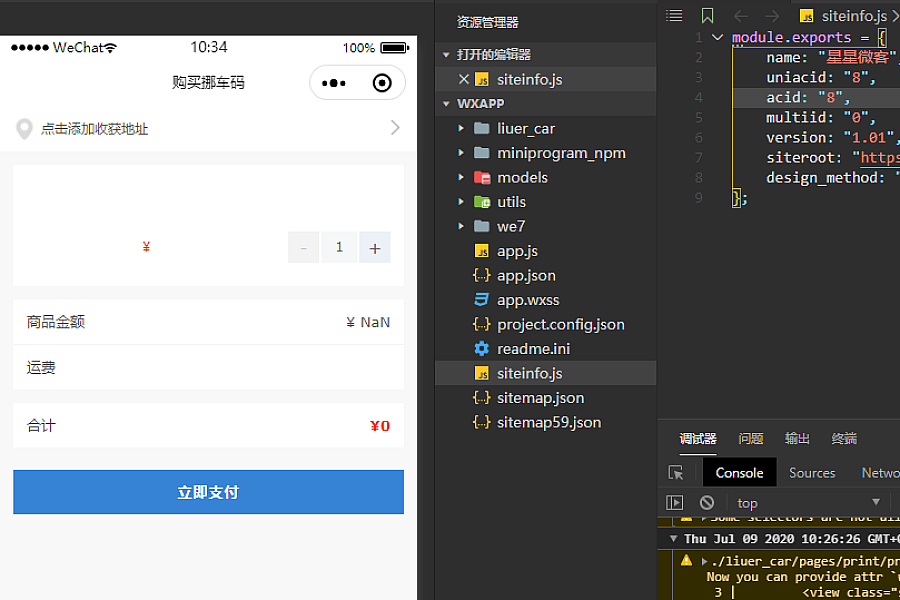
Task: Click the red models folder icon
Action: tap(482, 177)
